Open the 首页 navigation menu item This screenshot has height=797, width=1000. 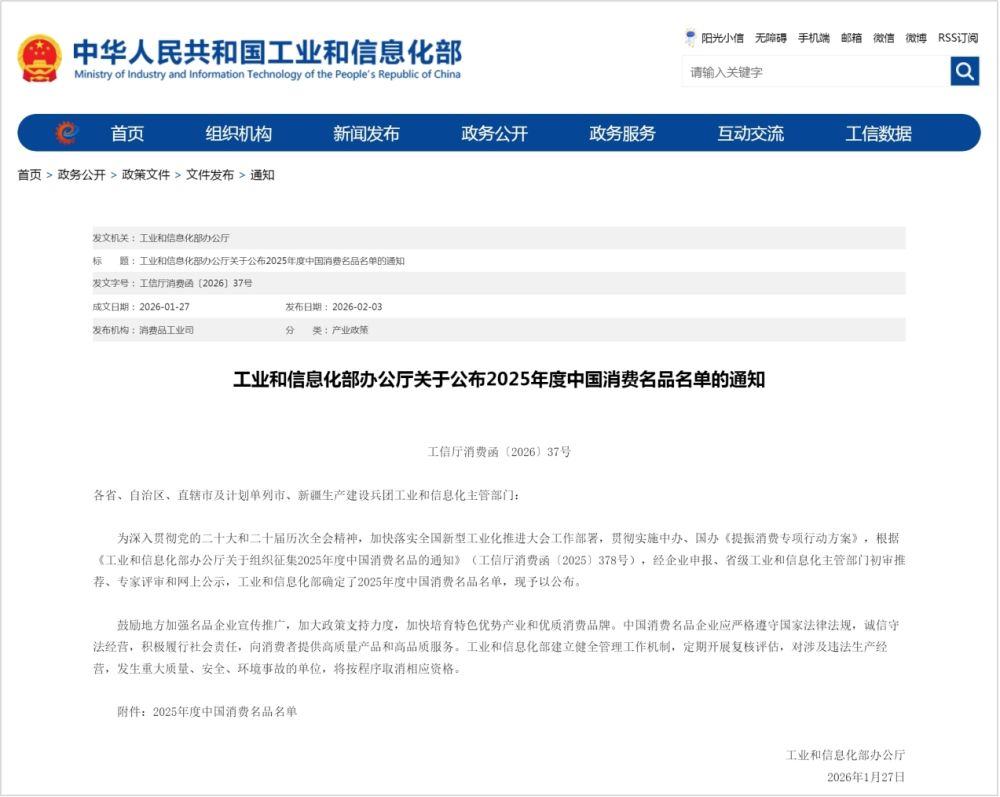pos(127,134)
